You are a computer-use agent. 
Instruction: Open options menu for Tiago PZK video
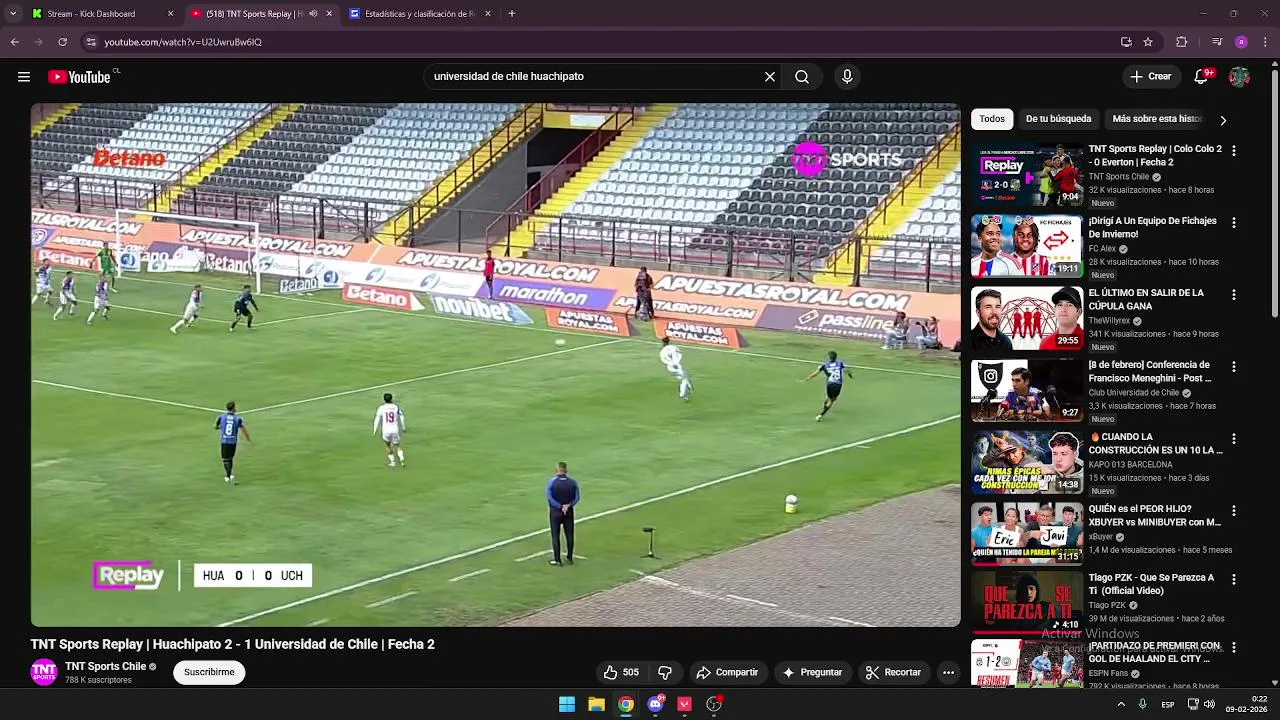point(1233,579)
